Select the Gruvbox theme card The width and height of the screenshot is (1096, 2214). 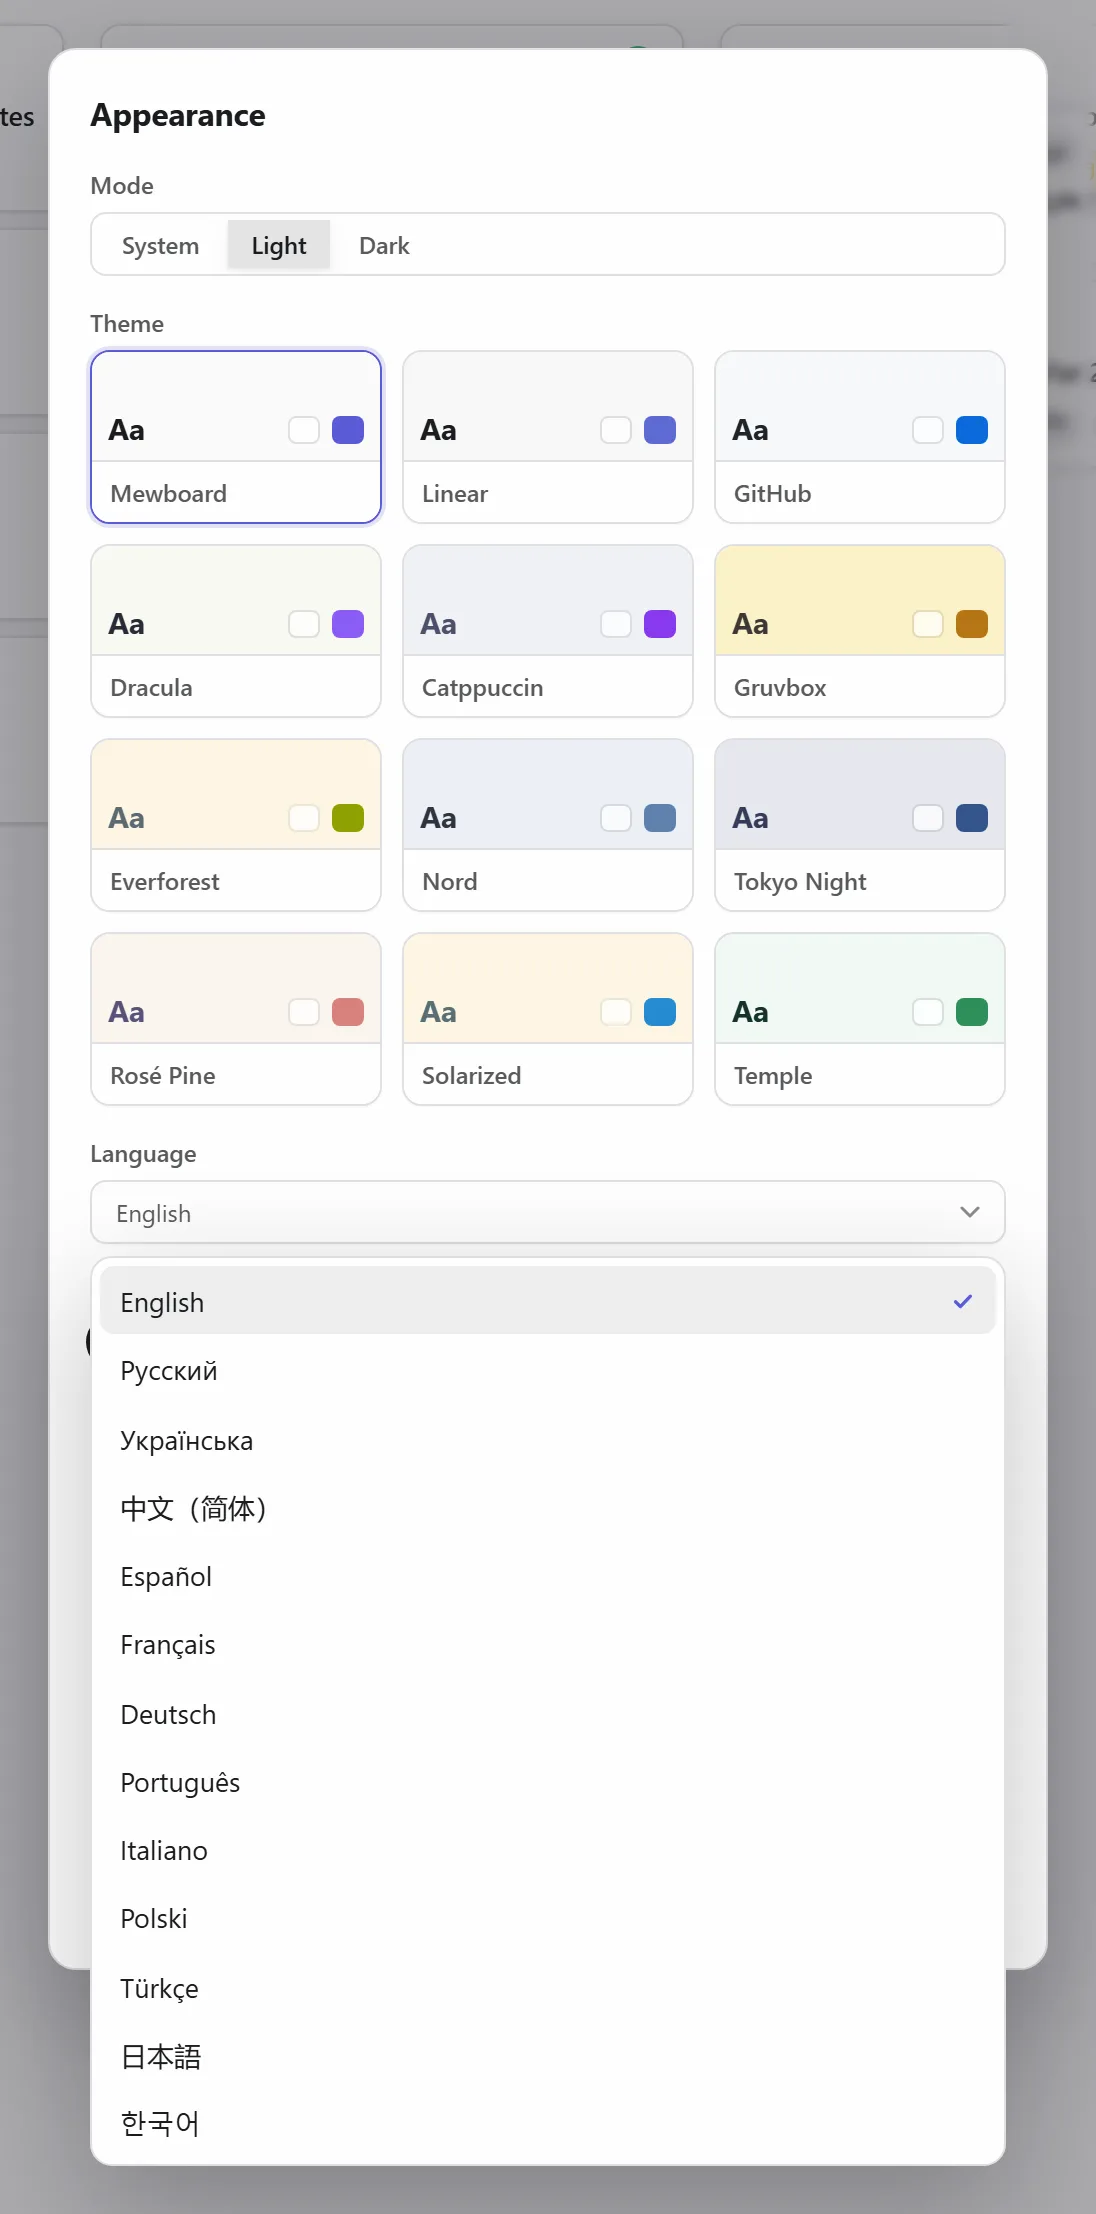click(860, 631)
